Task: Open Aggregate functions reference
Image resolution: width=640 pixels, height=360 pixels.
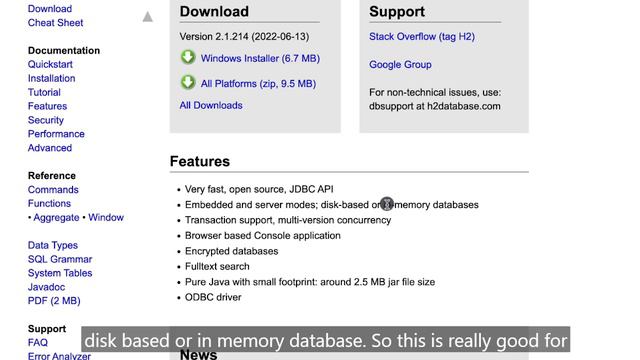Action: tap(56, 218)
